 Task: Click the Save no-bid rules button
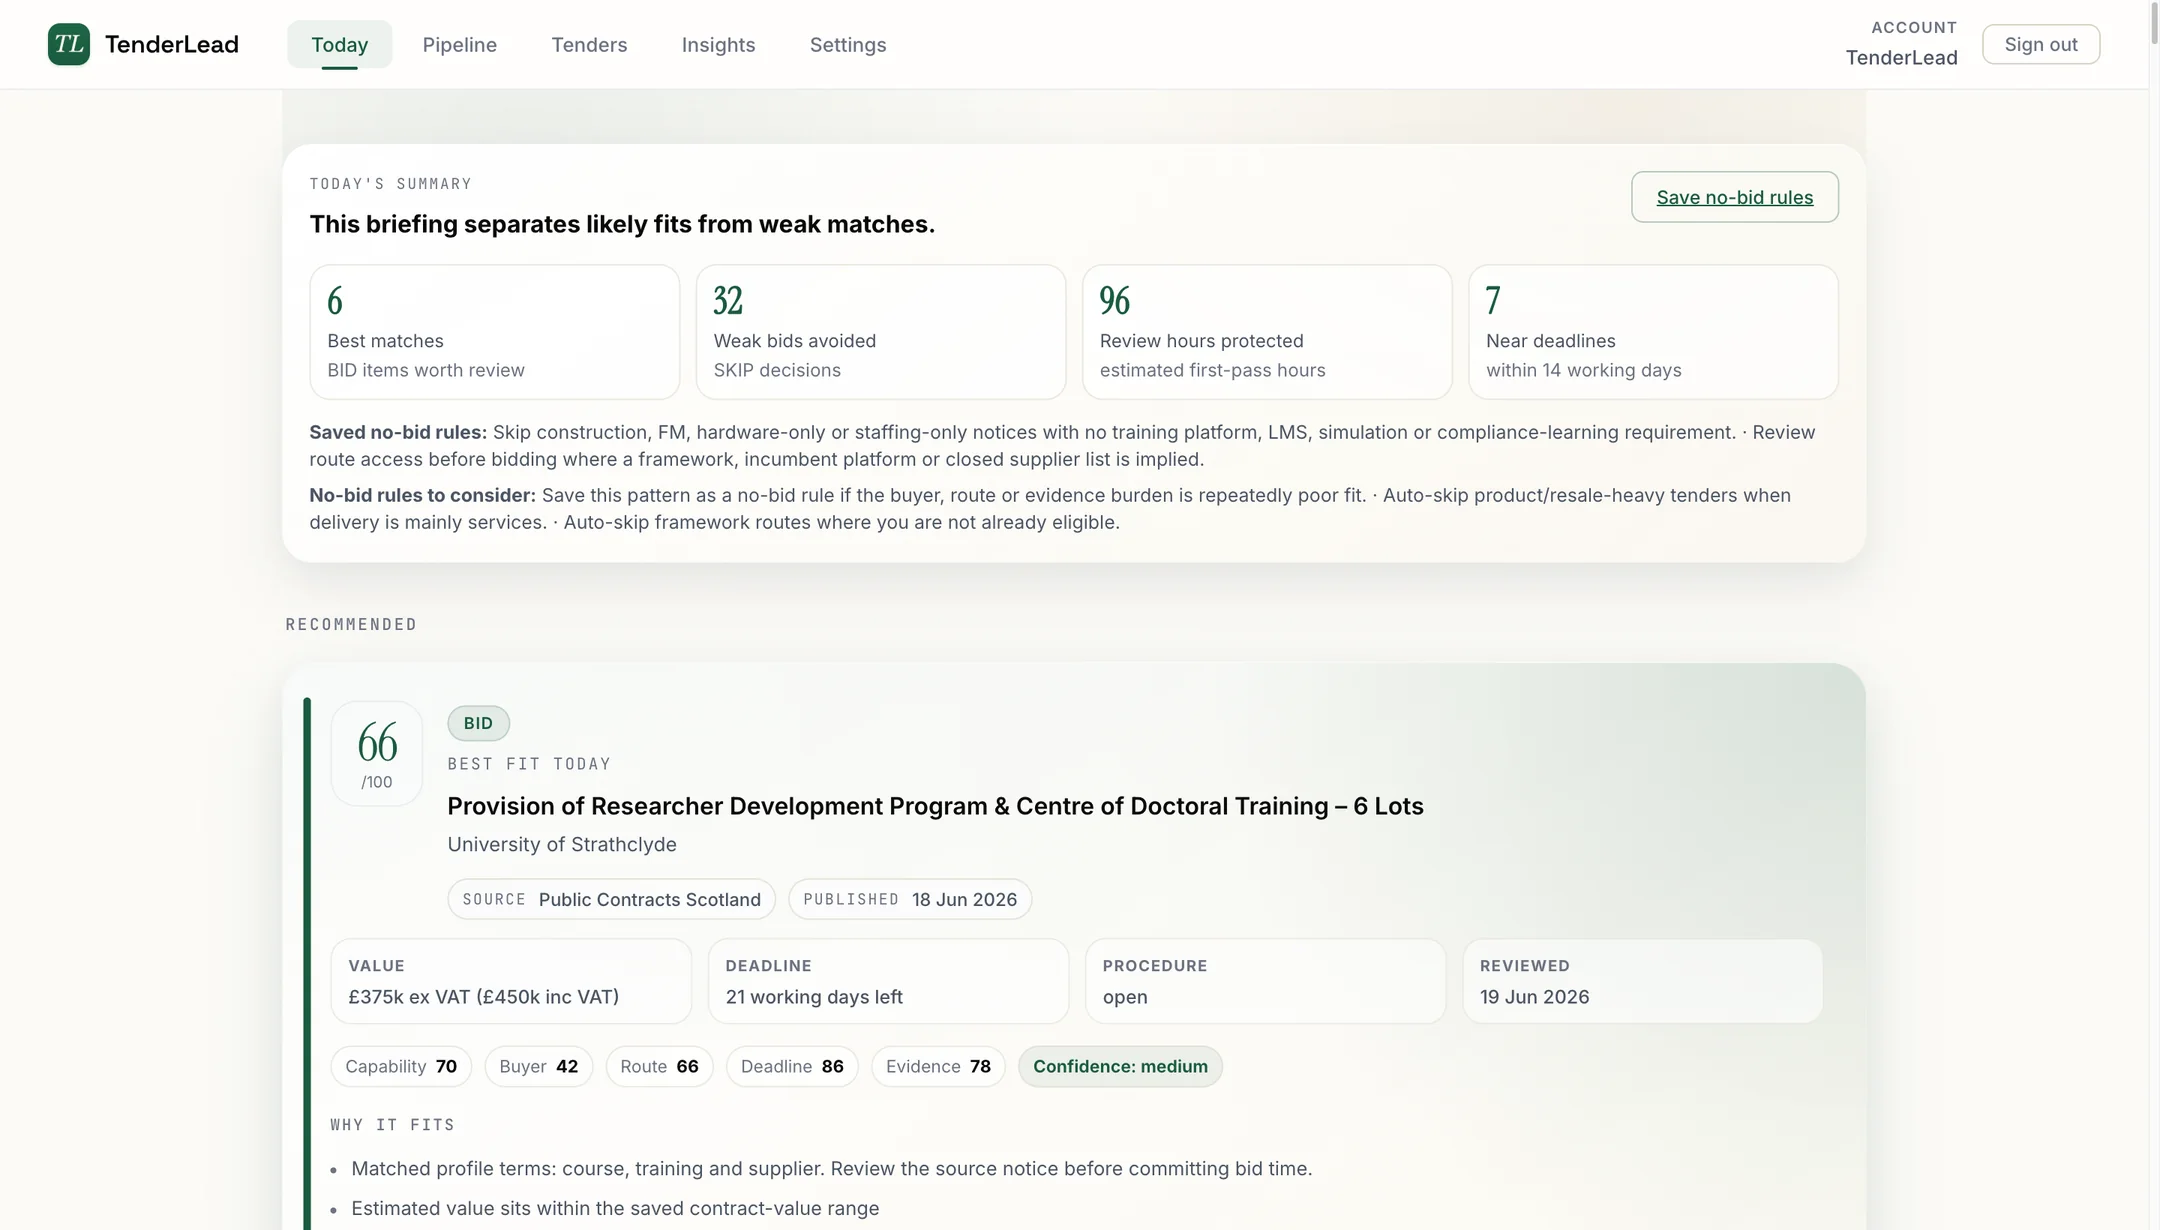pyautogui.click(x=1735, y=197)
